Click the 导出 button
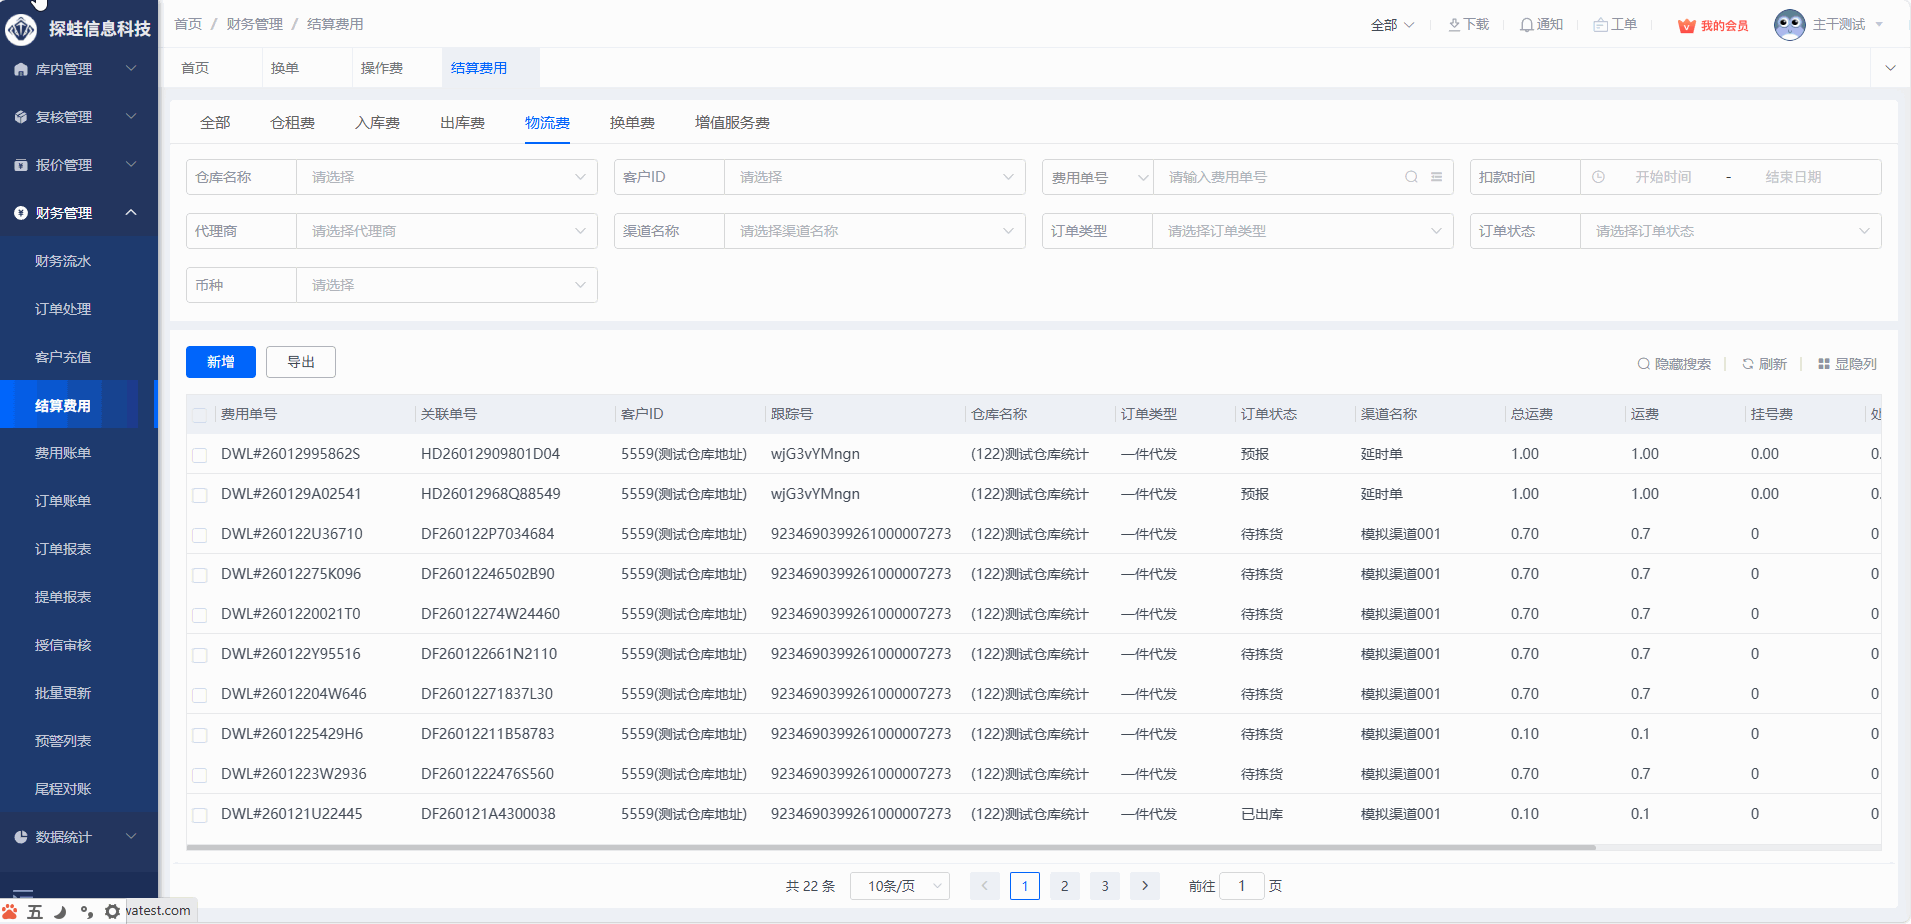Image resolution: width=1911 pixels, height=924 pixels. (x=301, y=362)
